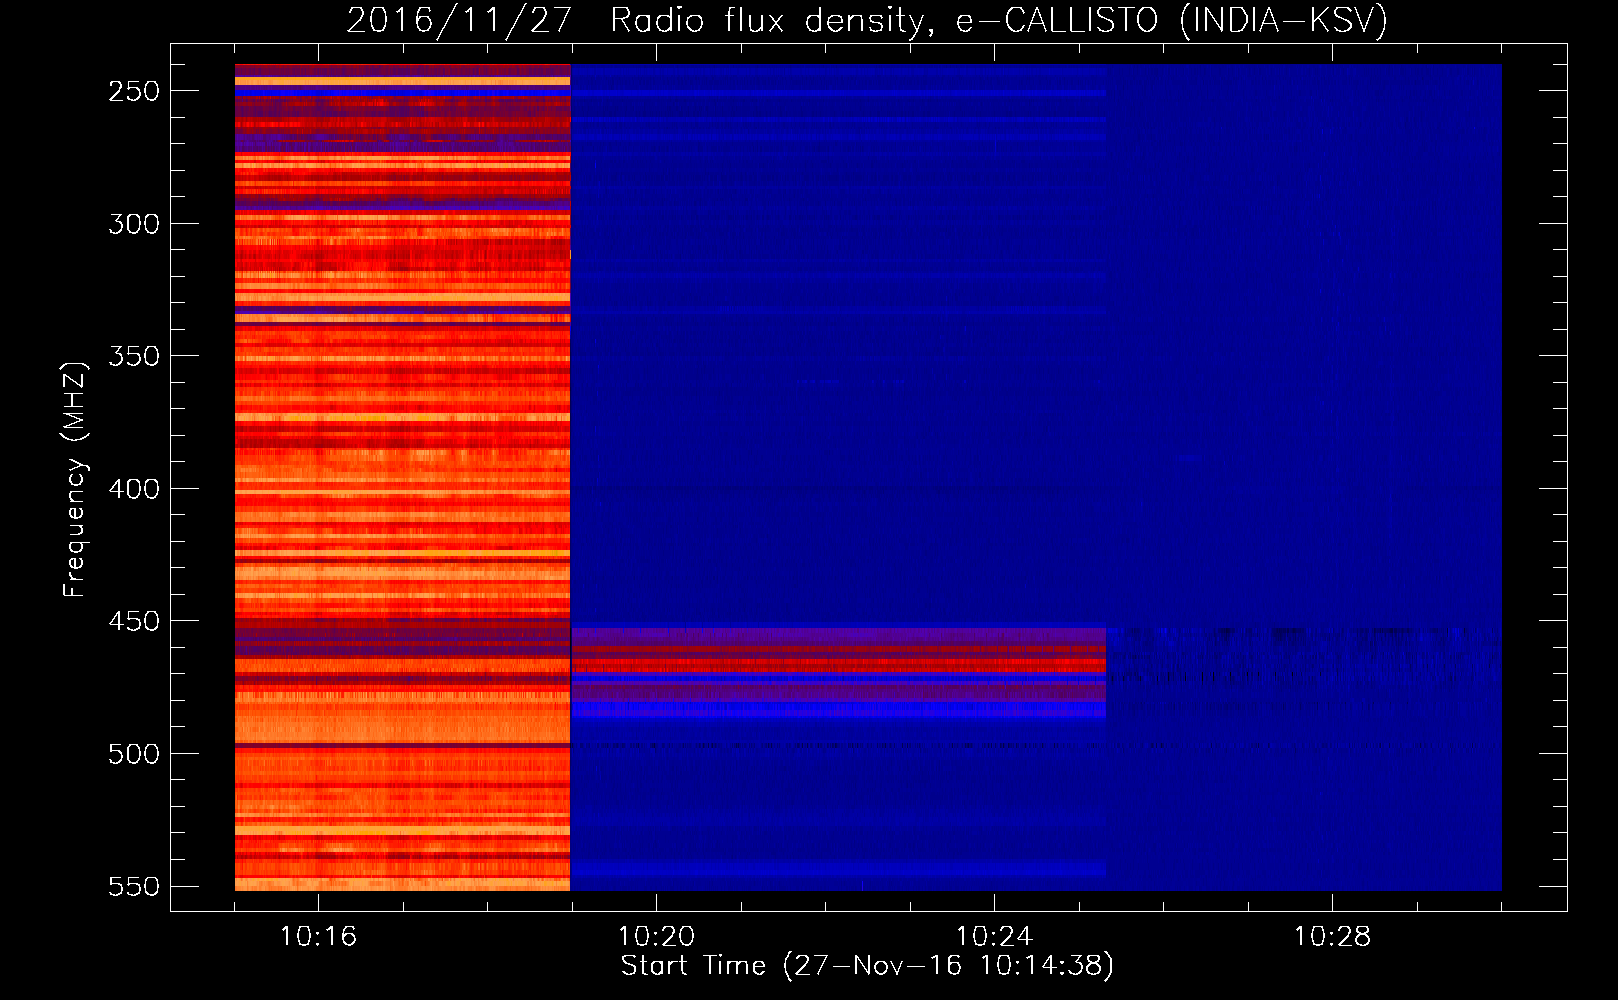Viewport: 1618px width, 1000px height.
Task: Click the 'Frequency (MHZ)' axis label
Action: 75,479
